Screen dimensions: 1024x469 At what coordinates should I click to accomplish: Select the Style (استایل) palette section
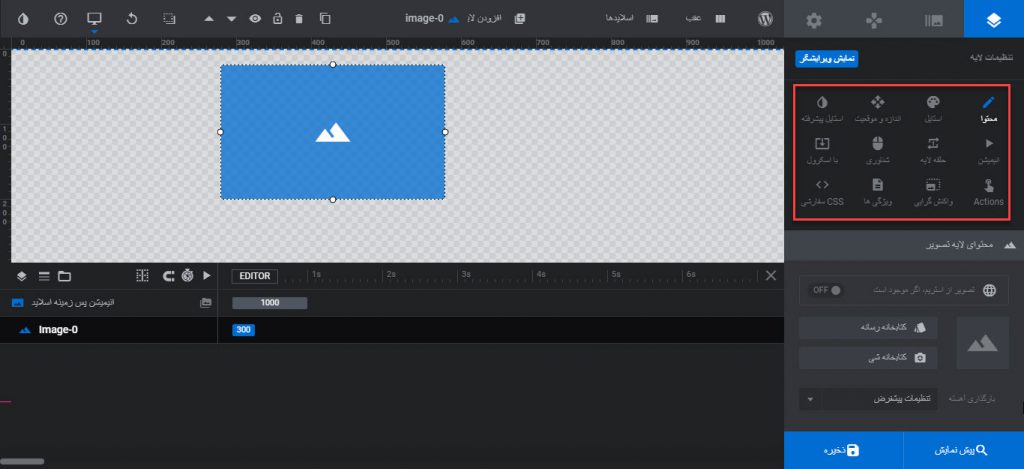tap(933, 110)
